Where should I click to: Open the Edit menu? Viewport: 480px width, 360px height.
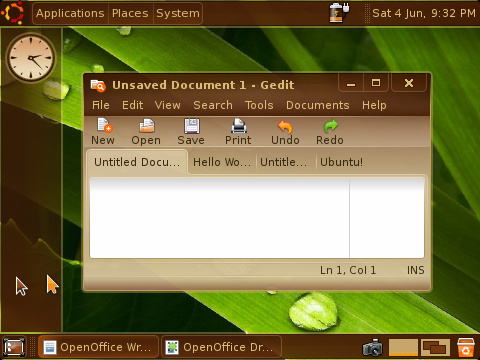click(x=132, y=105)
